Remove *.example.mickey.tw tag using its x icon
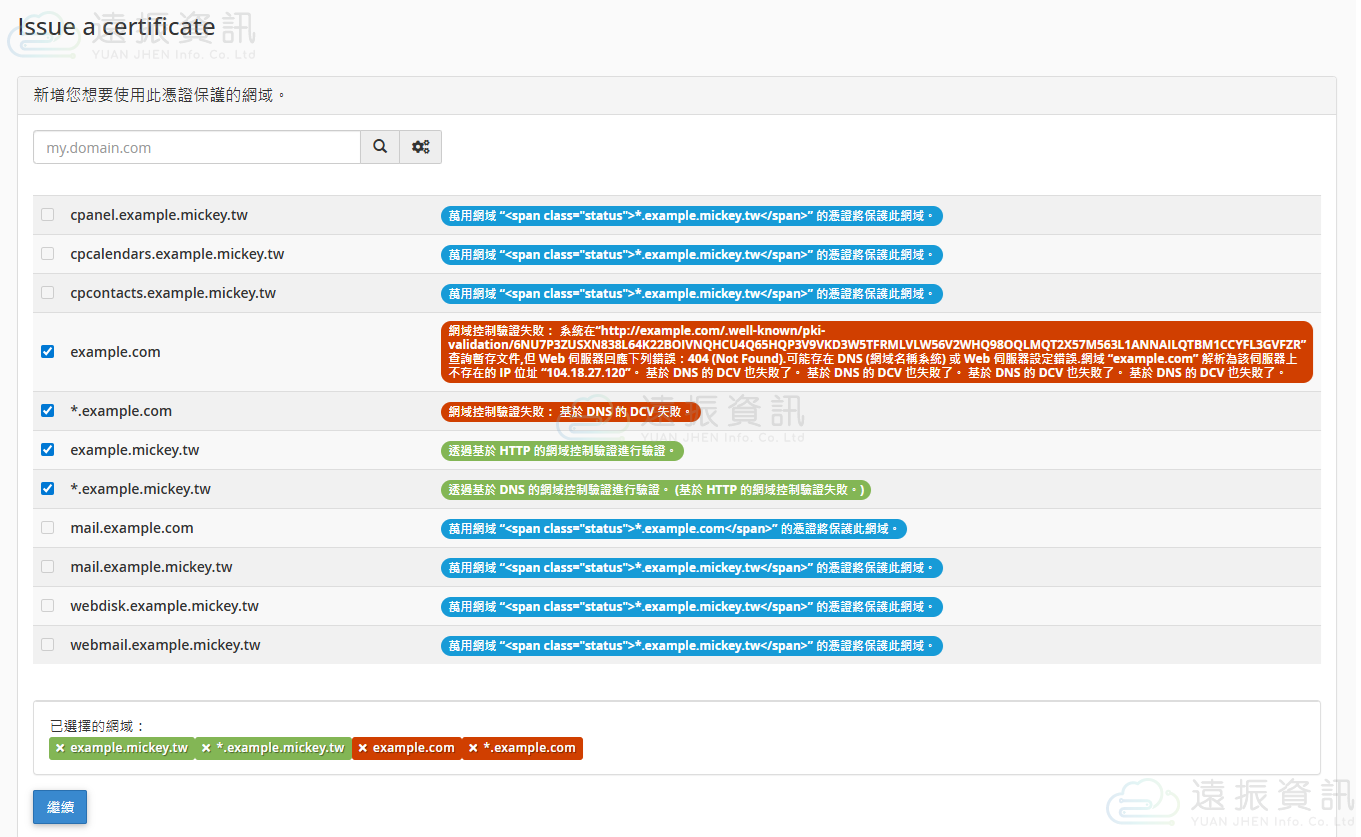 [206, 748]
